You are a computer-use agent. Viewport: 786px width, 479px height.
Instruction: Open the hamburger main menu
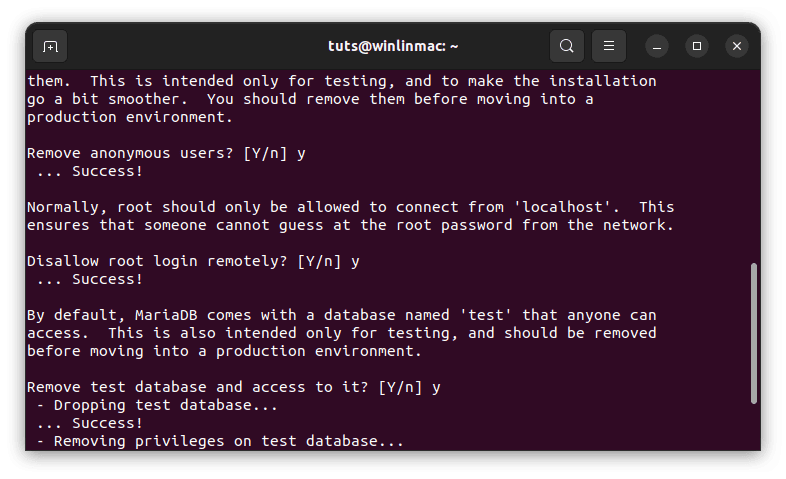pos(609,46)
